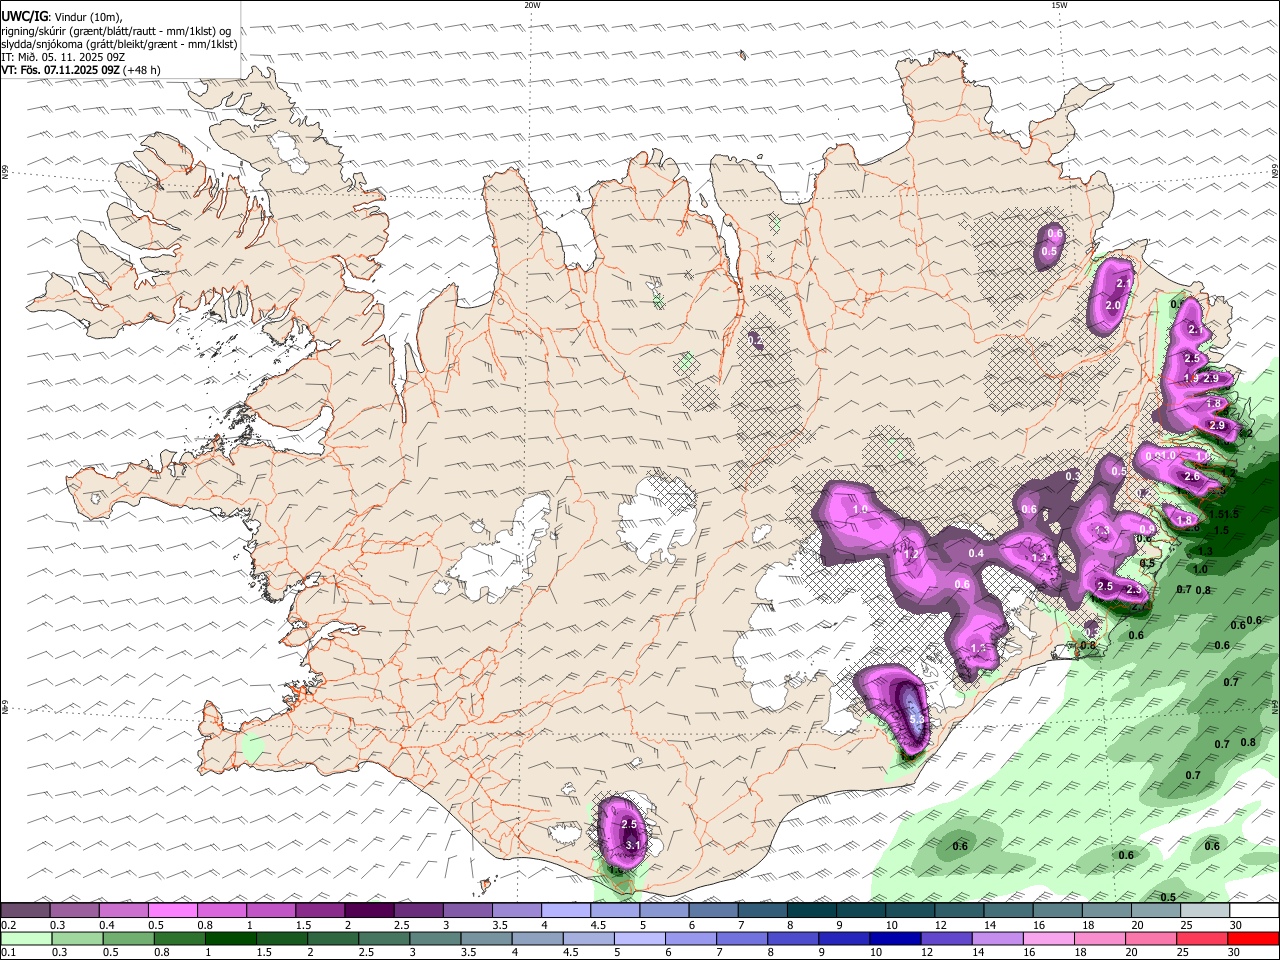Click the light violet swatch labeled 14 in green legend row
1280x960 pixels.
click(999, 939)
